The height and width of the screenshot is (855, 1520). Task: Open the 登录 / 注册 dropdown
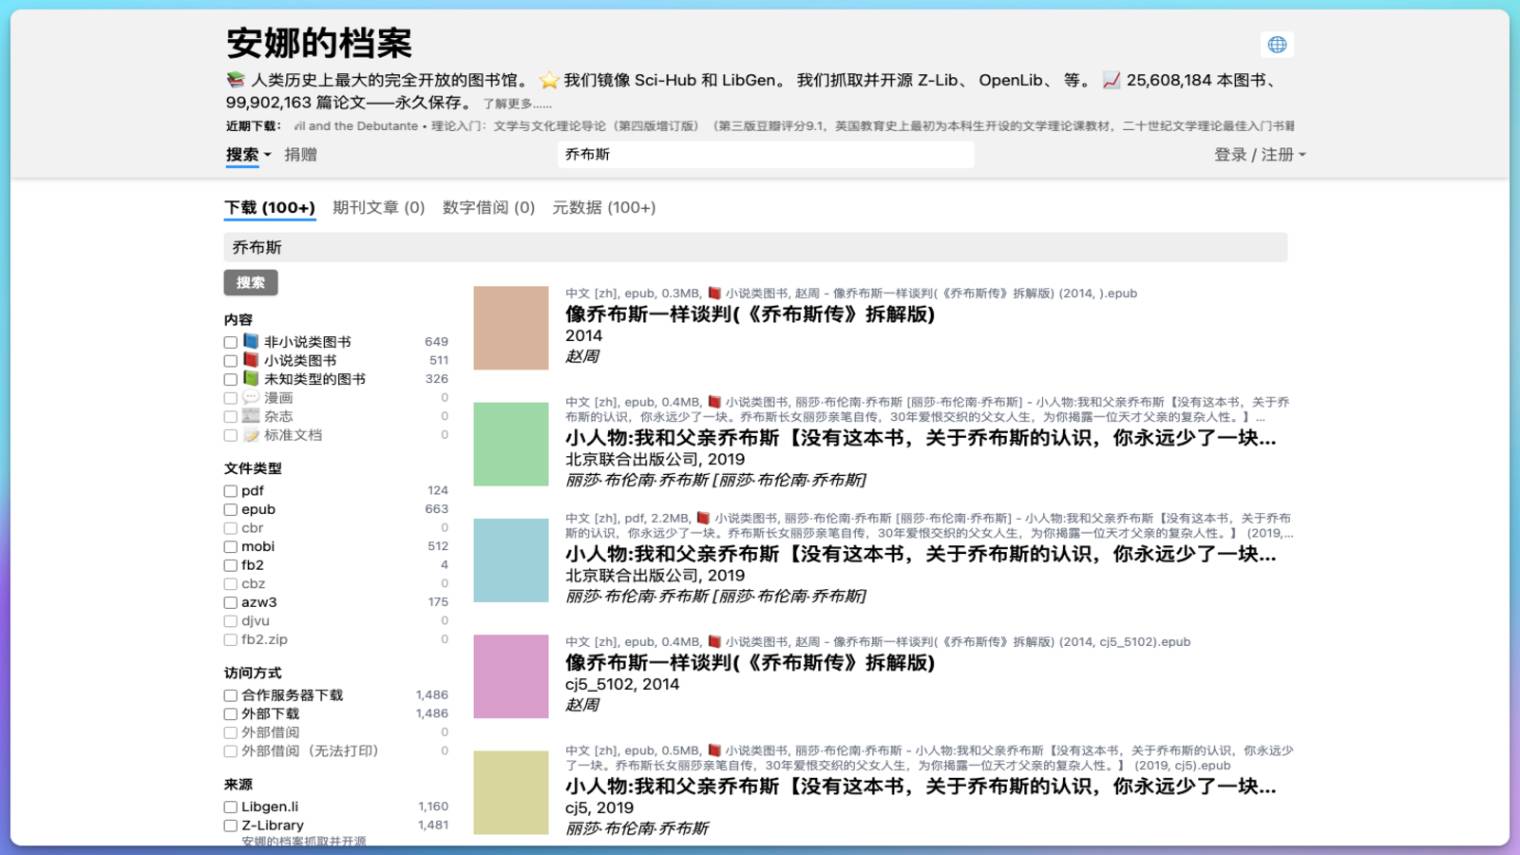coord(1259,155)
